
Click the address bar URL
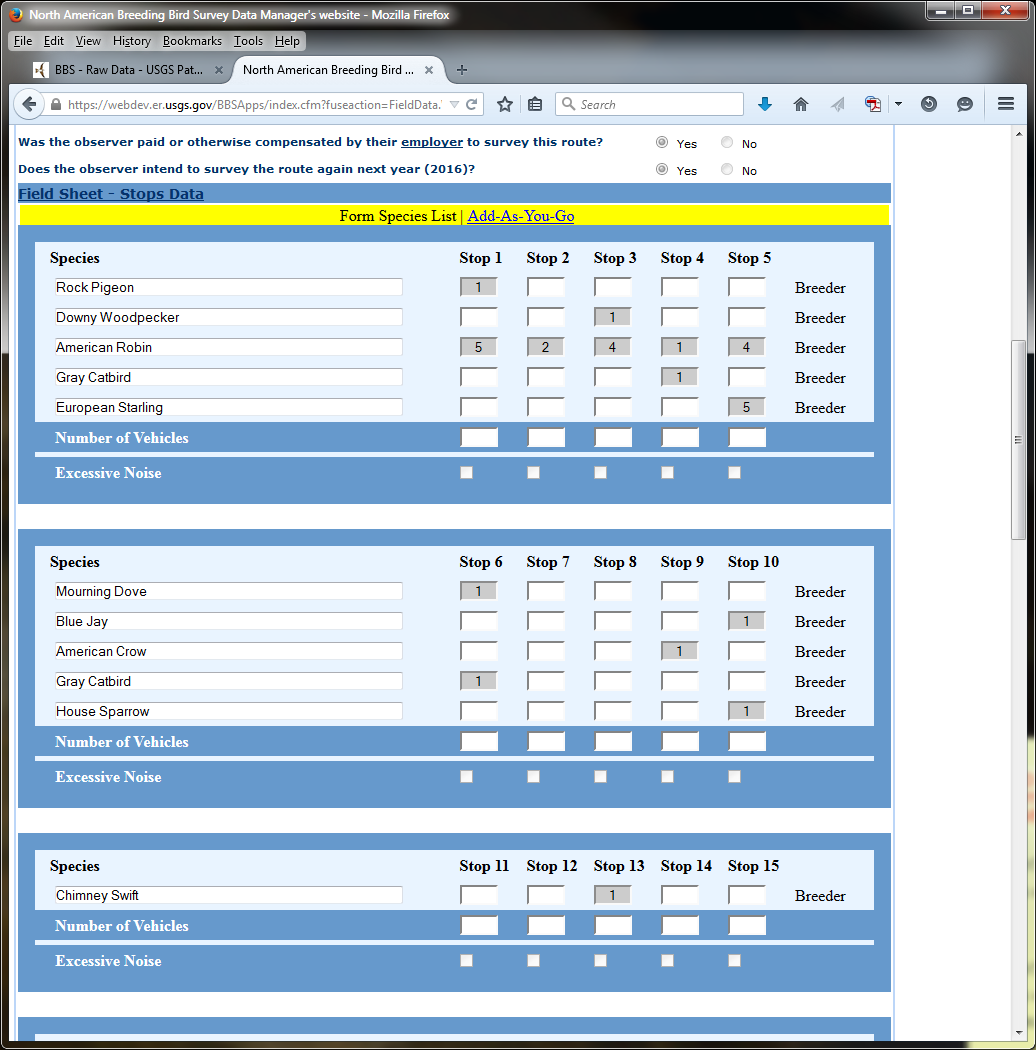point(254,104)
